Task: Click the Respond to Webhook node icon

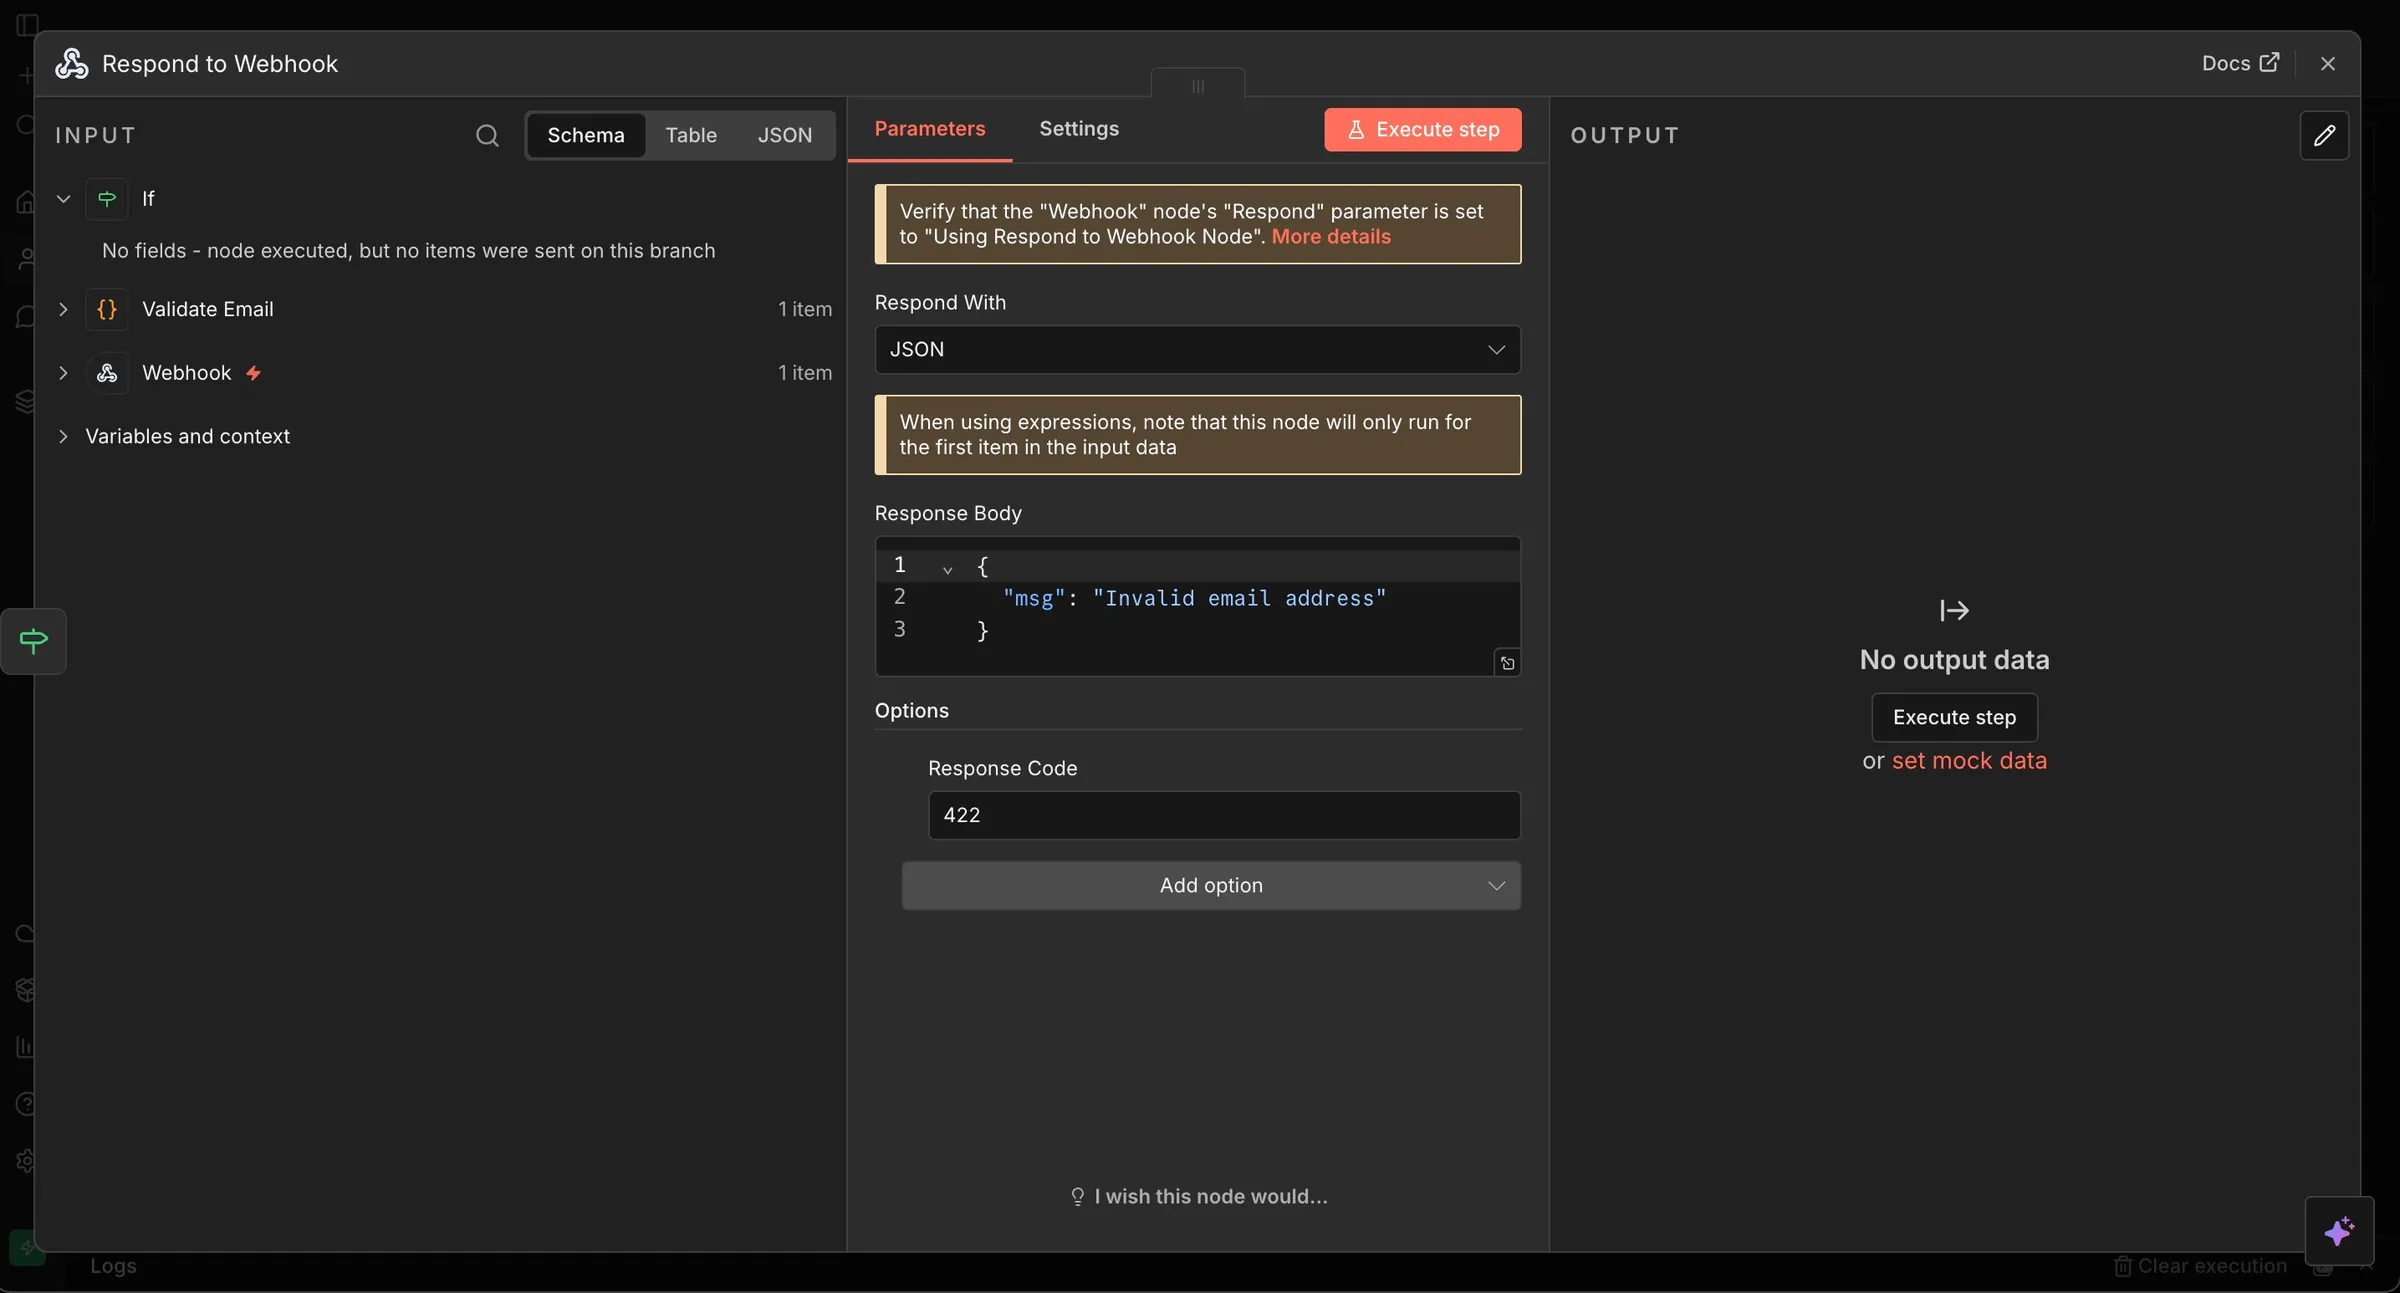Action: (x=71, y=63)
